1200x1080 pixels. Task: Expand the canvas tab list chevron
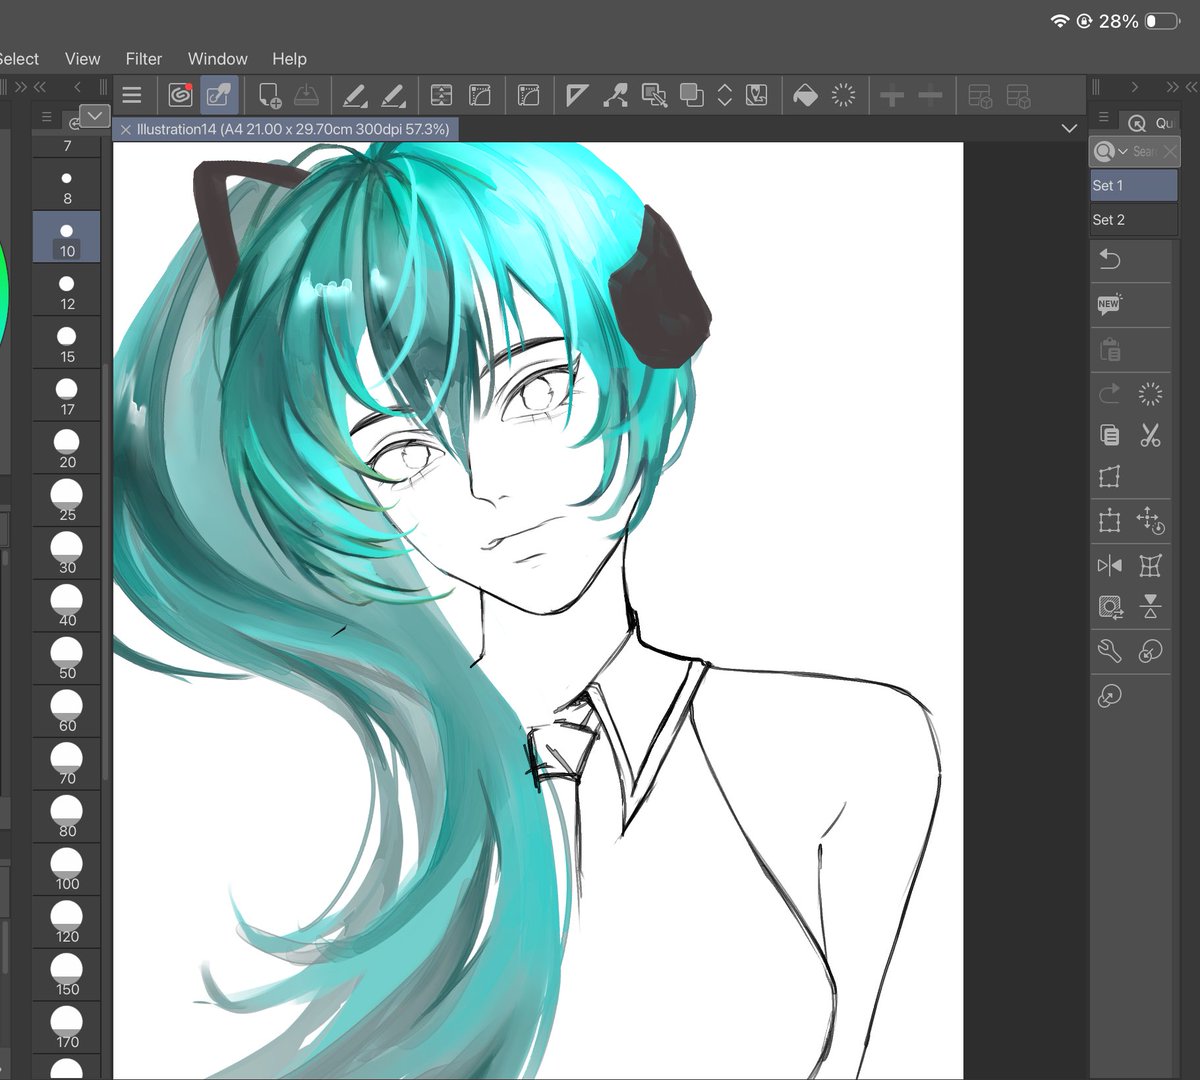coord(1069,129)
